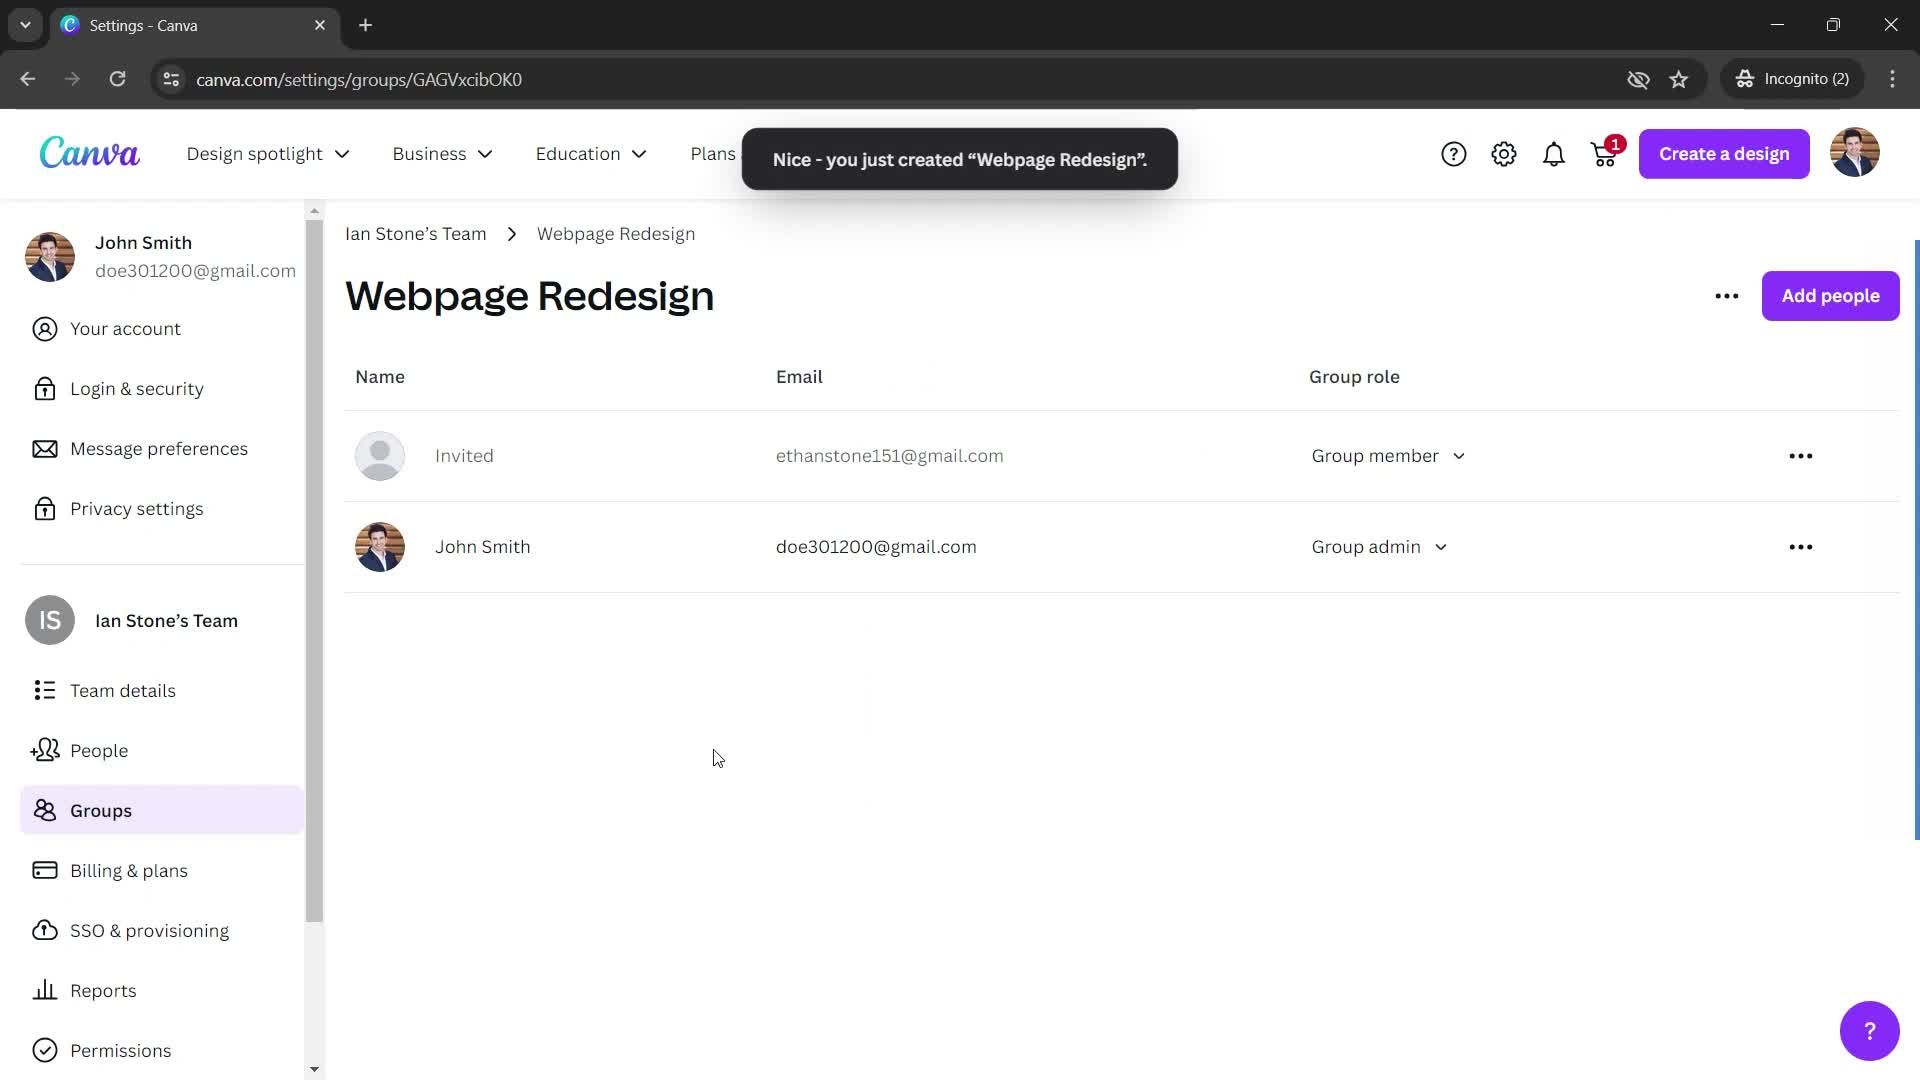1920x1080 pixels.
Task: Click the Canva notifications bell icon
Action: [1553, 153]
